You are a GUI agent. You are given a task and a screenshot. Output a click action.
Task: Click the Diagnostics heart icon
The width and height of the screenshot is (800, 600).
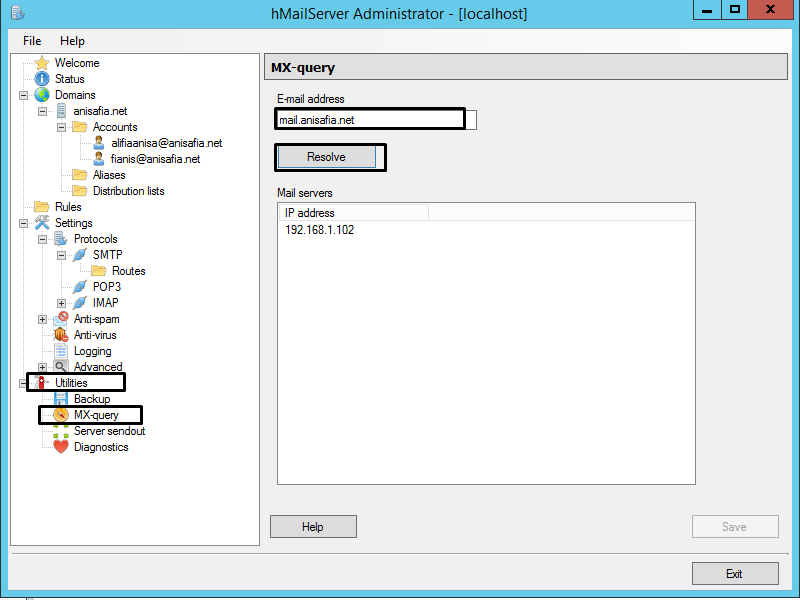coord(61,447)
